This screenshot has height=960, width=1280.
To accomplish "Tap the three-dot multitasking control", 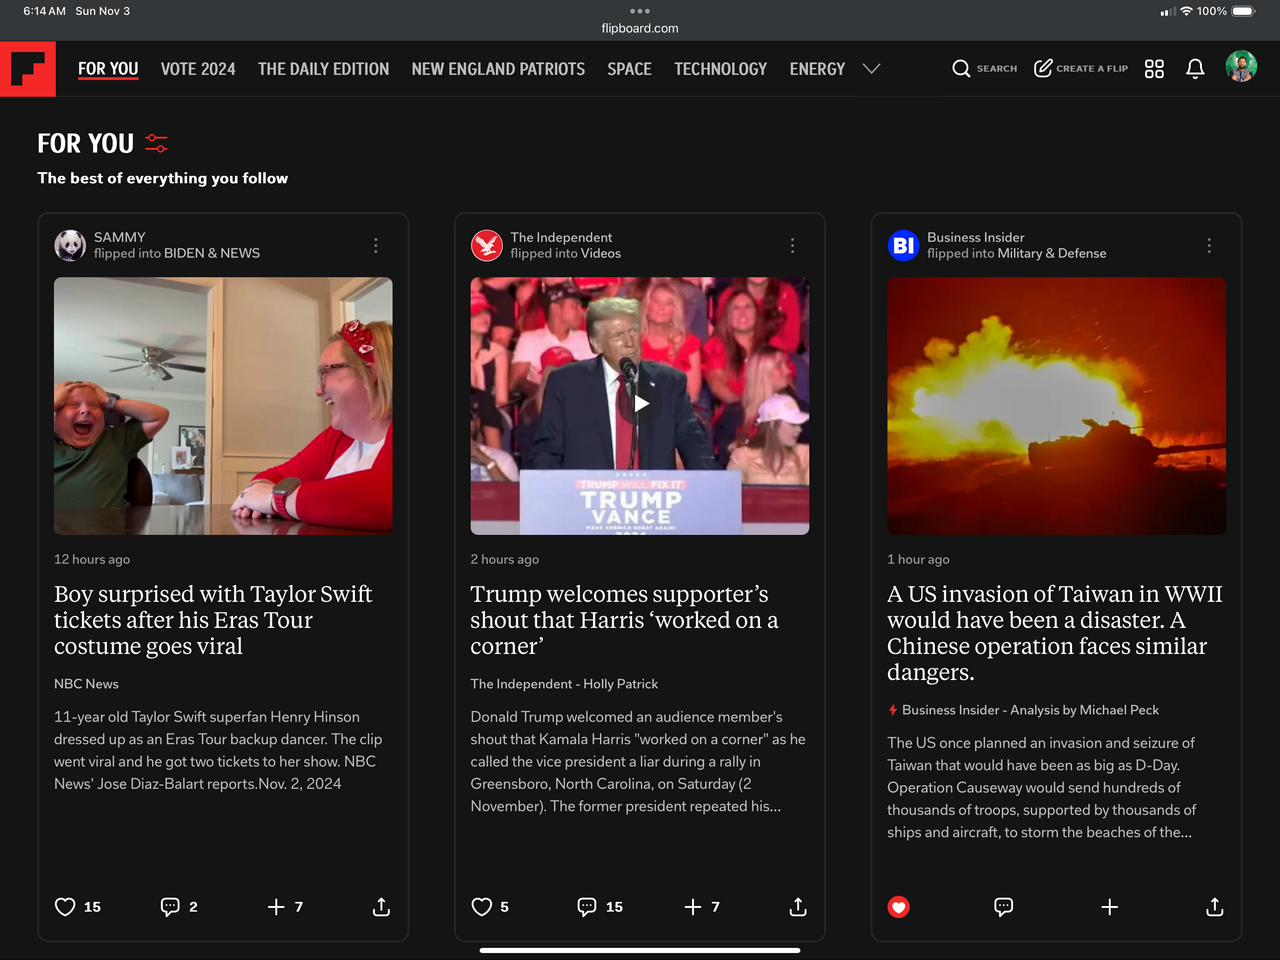I will 640,11.
